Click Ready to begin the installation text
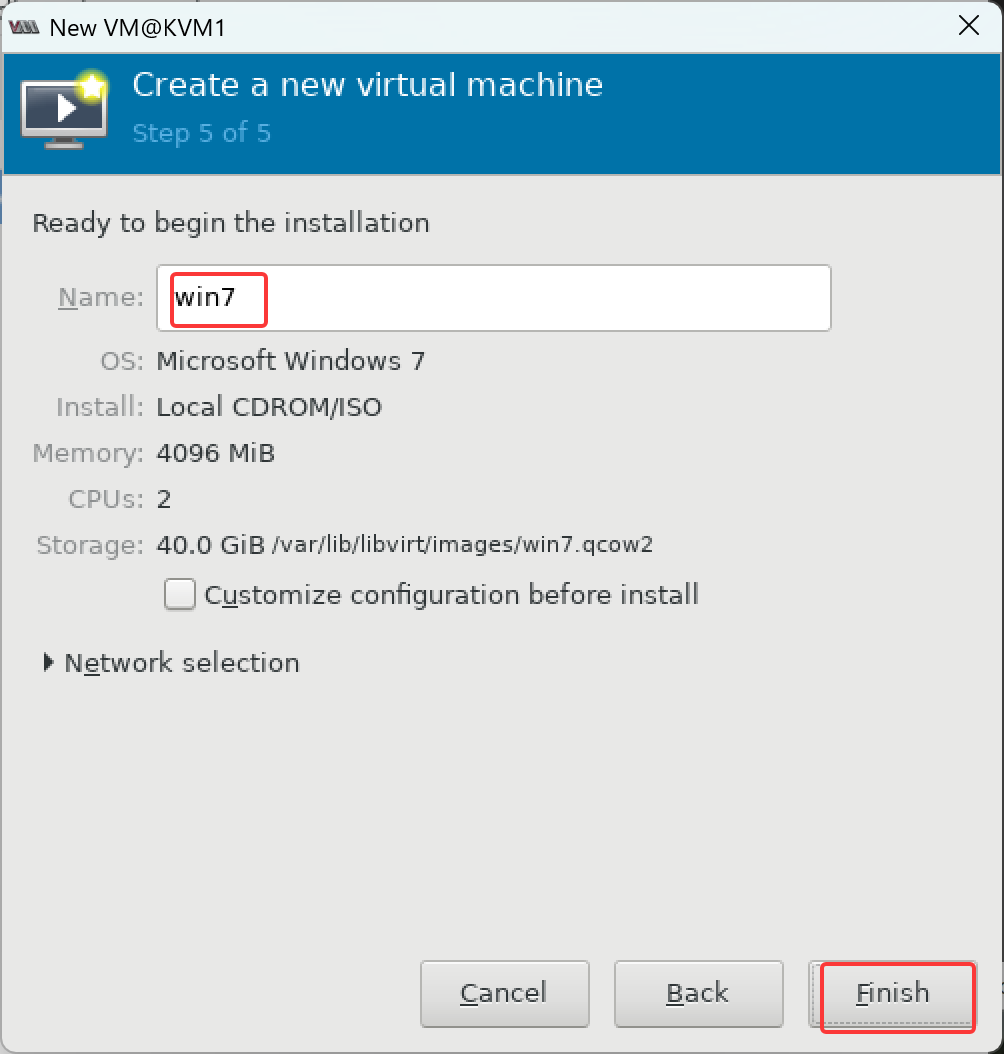This screenshot has width=1004, height=1054. coord(231,223)
